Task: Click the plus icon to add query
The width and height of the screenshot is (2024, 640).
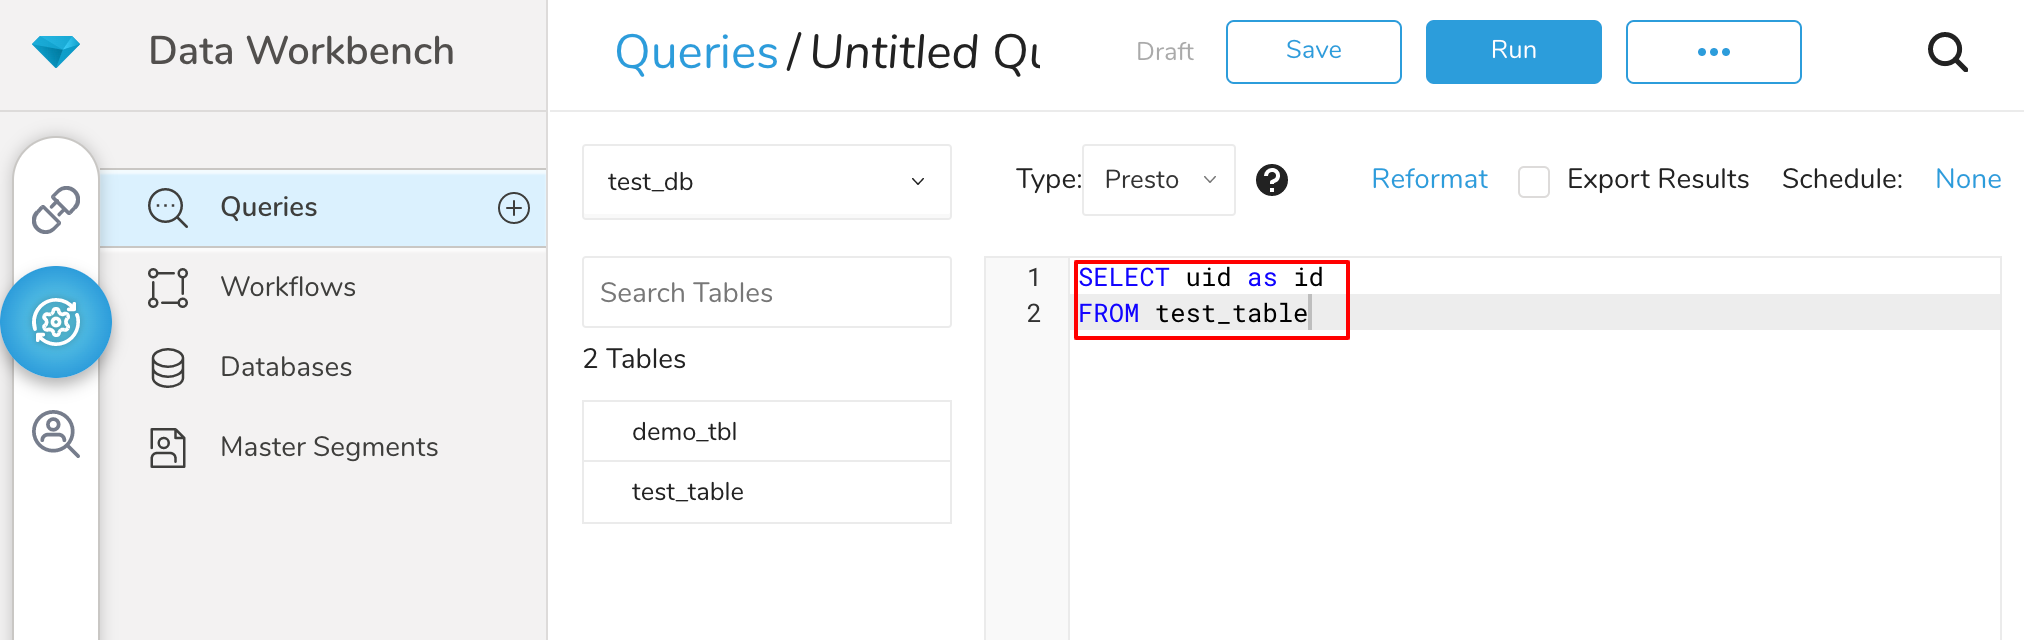Action: coord(514,208)
